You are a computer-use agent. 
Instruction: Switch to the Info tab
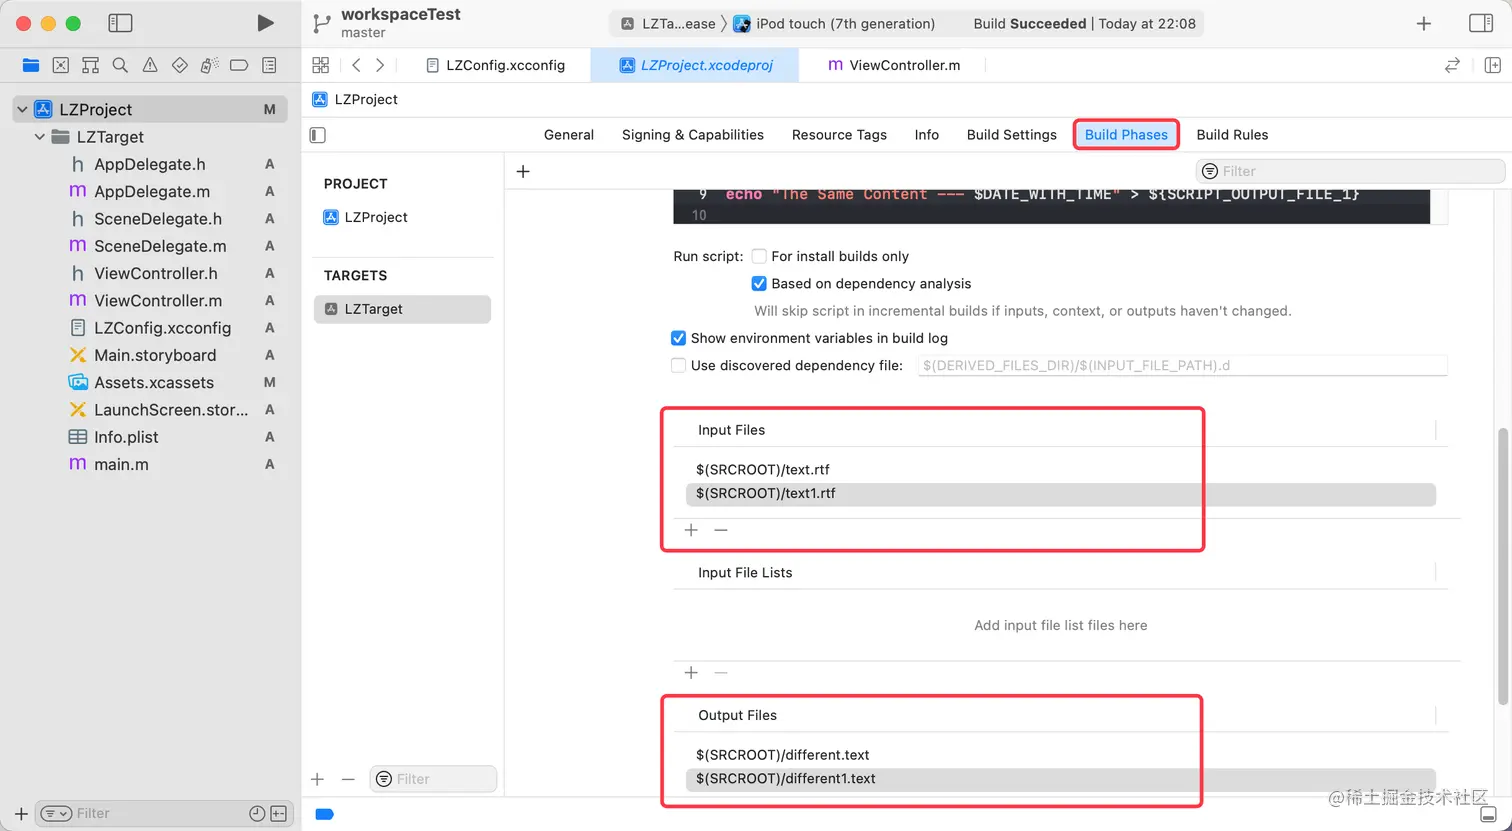[927, 135]
